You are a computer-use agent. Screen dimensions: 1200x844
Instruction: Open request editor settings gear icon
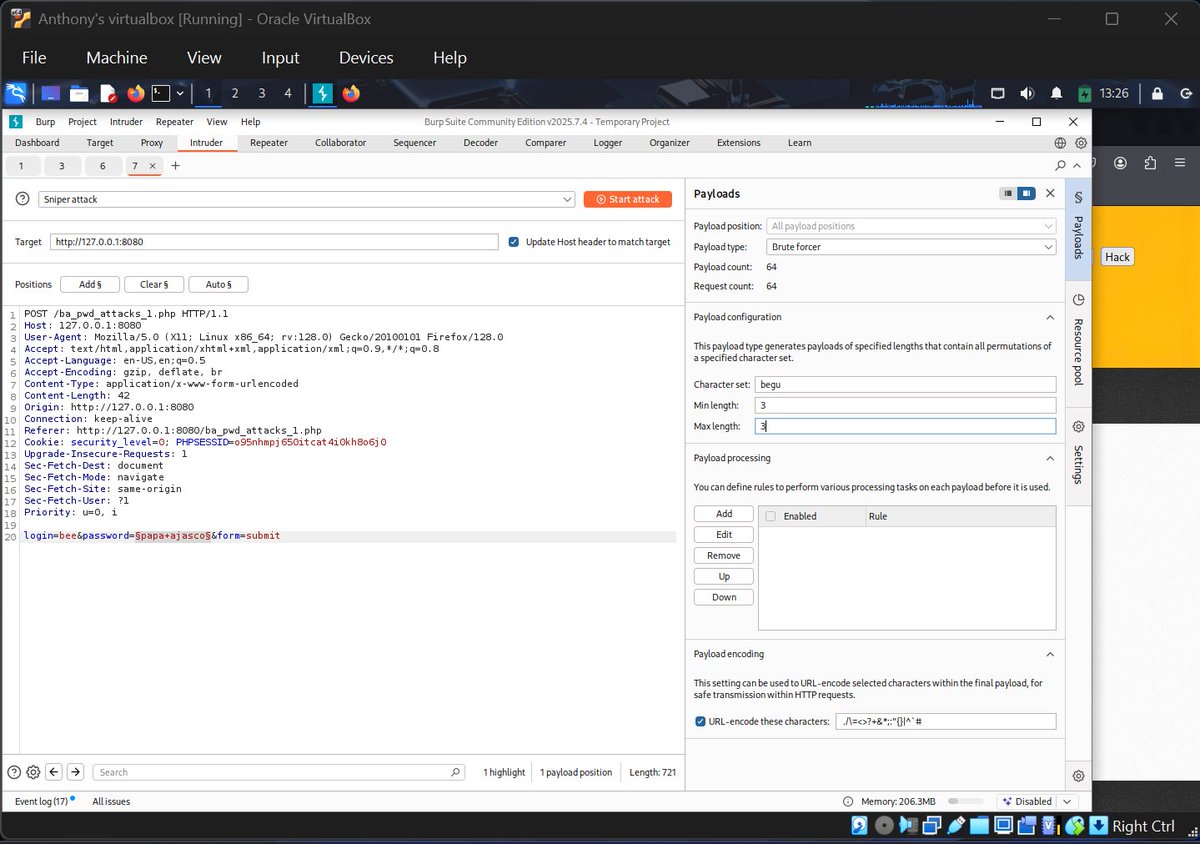tap(33, 772)
